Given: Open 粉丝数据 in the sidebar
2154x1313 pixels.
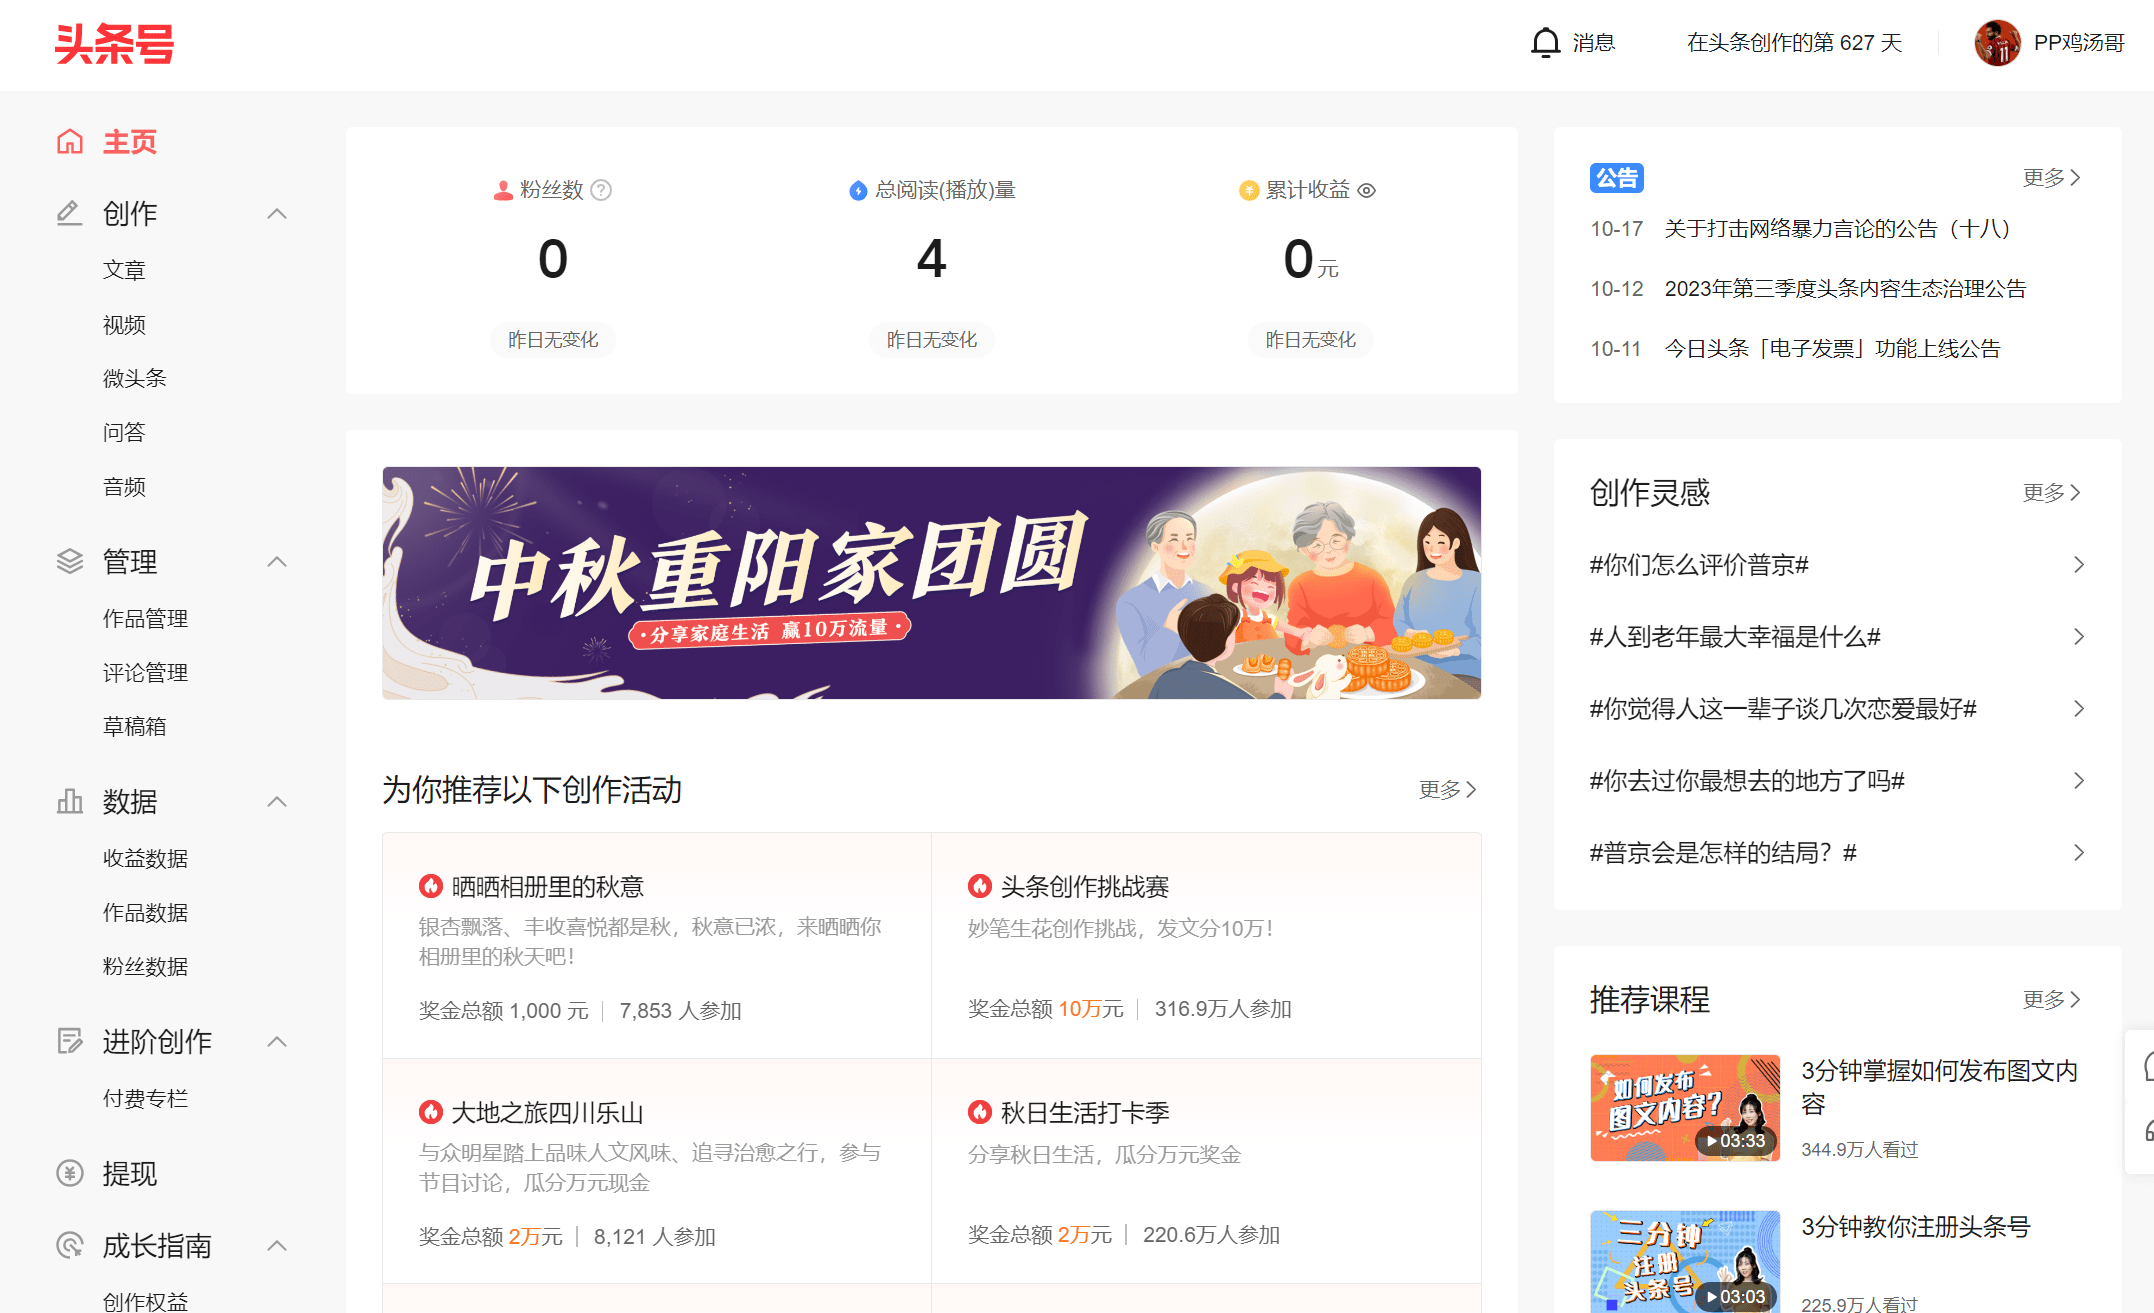Looking at the screenshot, I should pos(145,967).
